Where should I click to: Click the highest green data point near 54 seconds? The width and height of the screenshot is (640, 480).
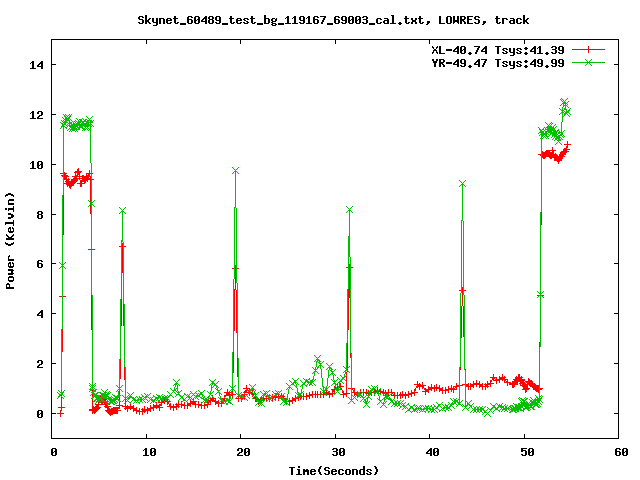(564, 101)
